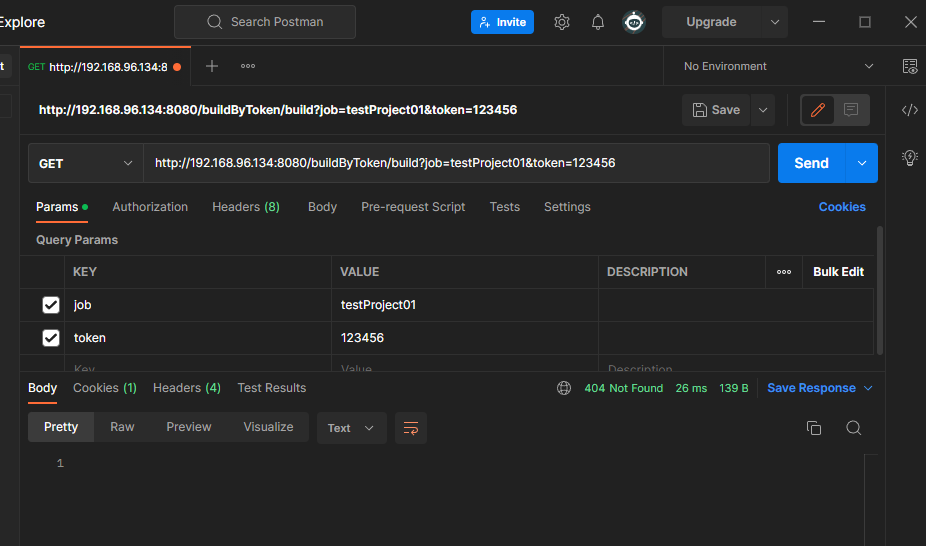Click the request title URL text
This screenshot has width=926, height=546.
click(x=278, y=110)
